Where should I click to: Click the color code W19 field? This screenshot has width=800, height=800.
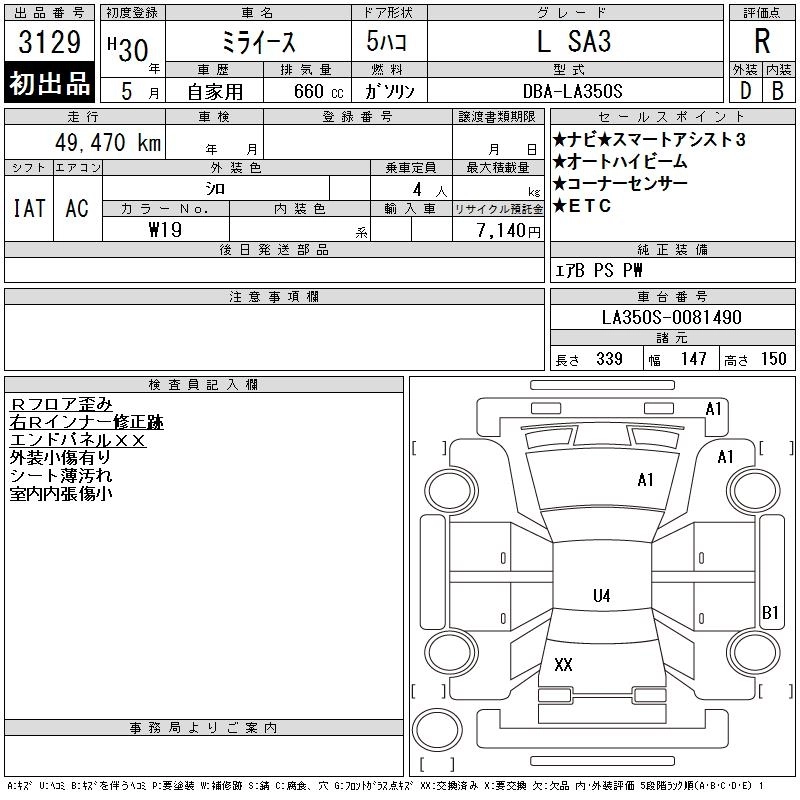coord(165,229)
